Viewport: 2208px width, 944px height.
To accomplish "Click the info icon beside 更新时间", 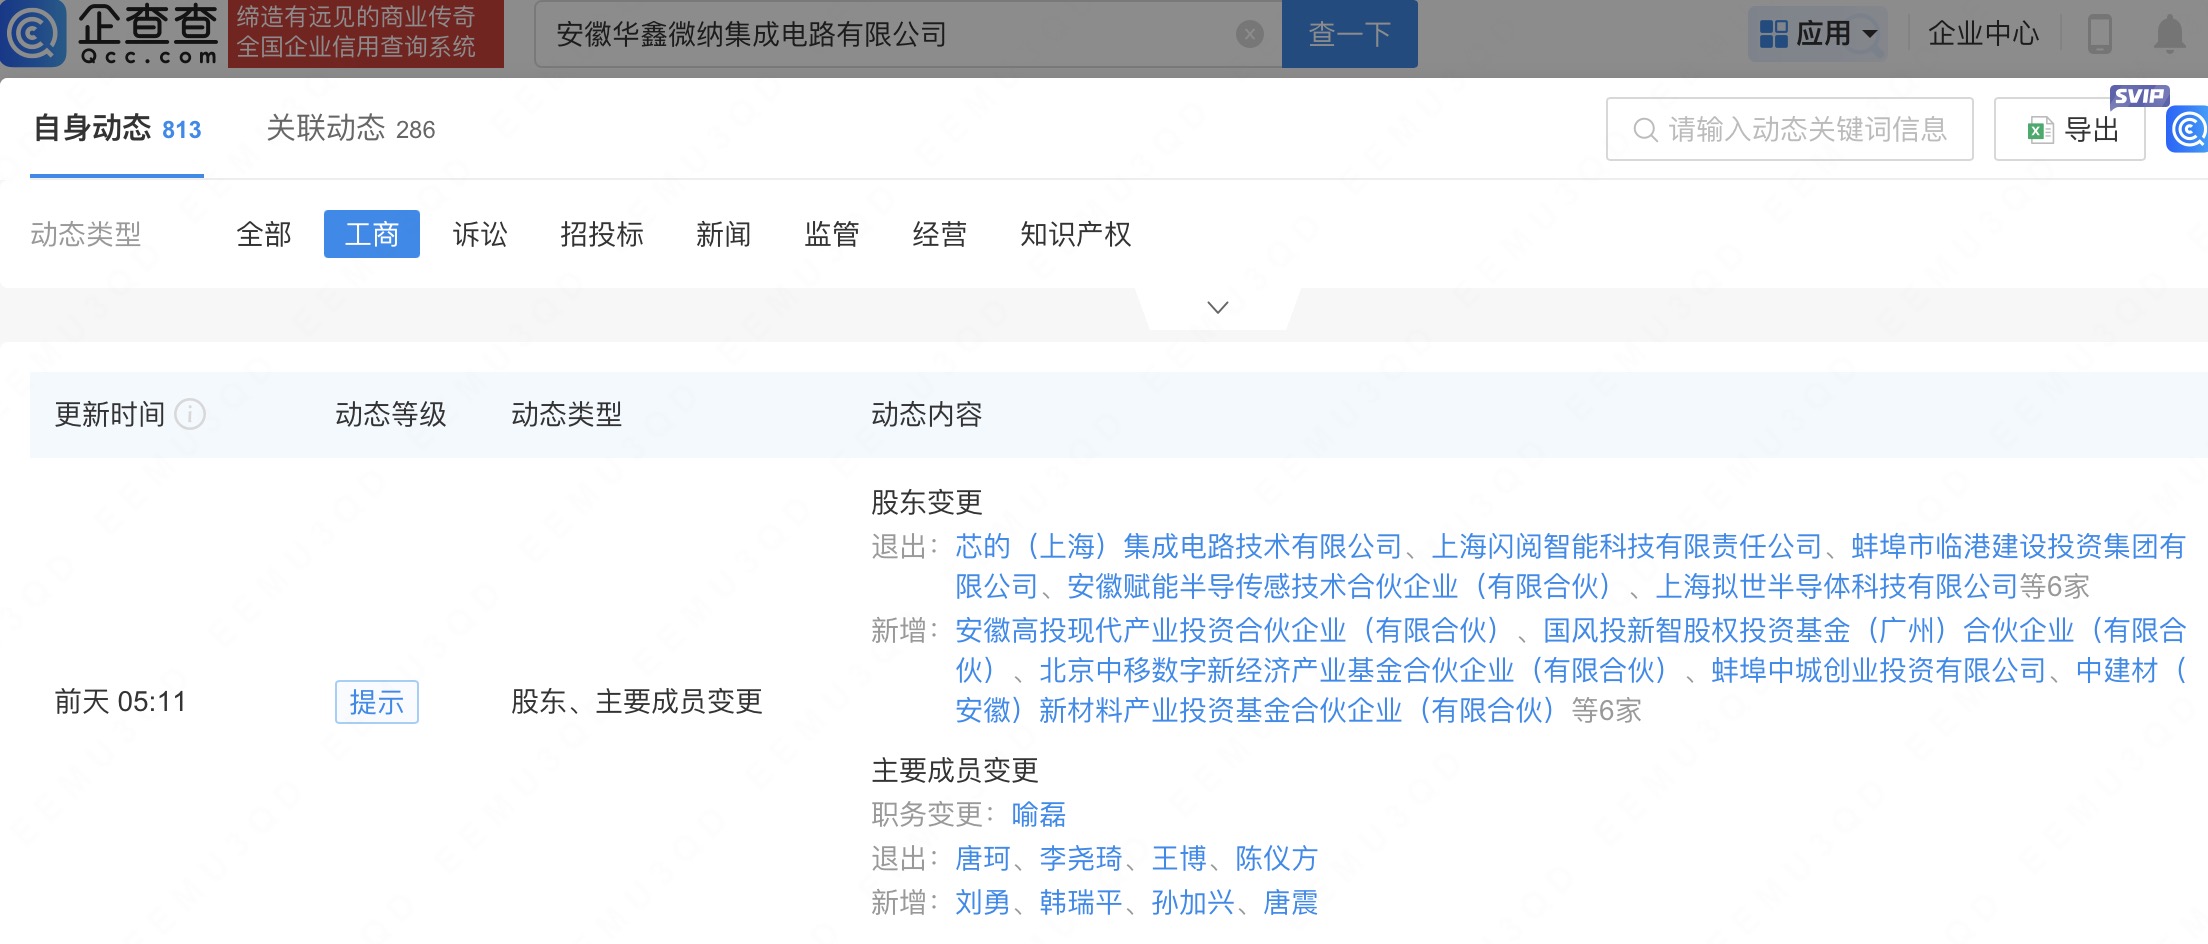I will [x=190, y=414].
